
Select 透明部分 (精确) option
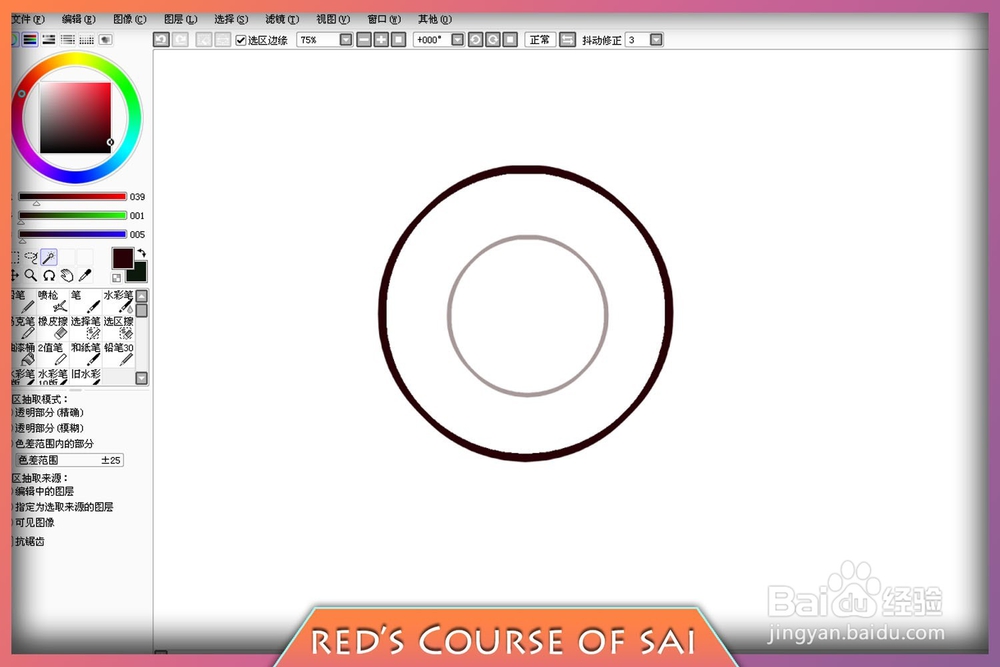[48, 413]
